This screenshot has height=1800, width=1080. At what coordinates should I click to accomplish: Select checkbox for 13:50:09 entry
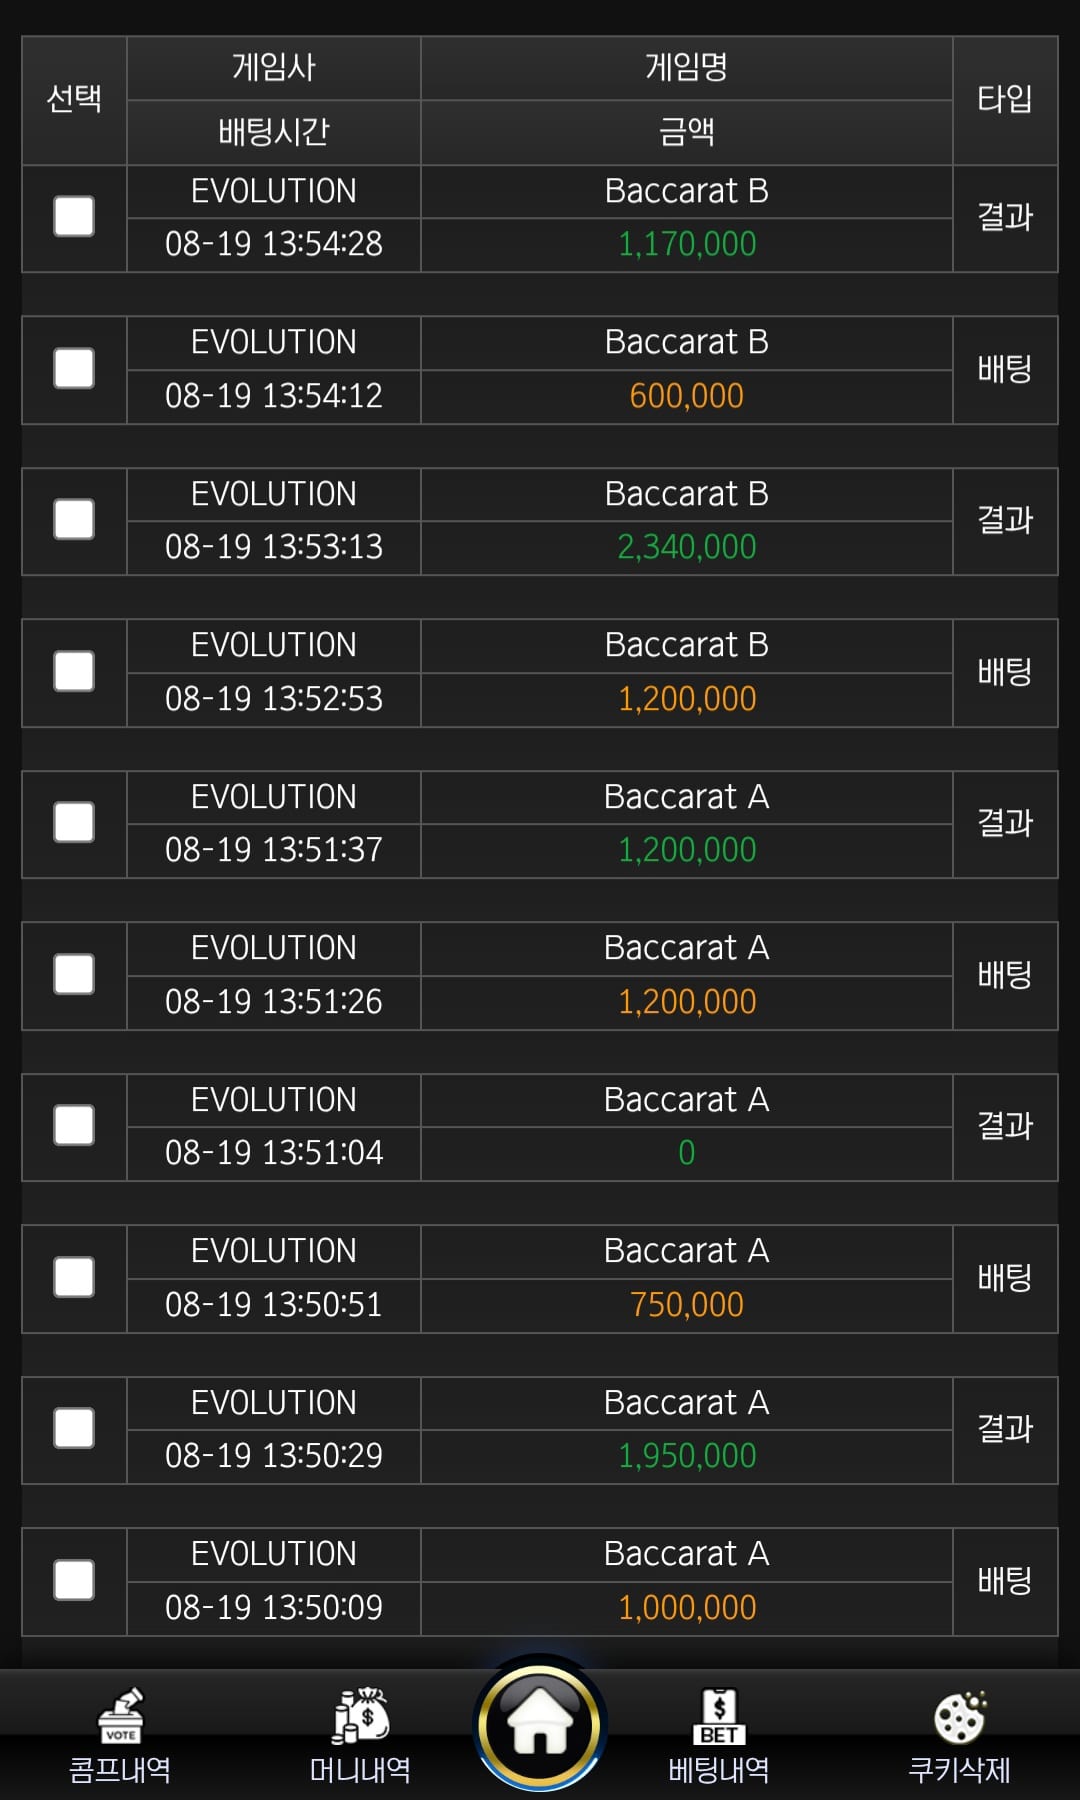[74, 1581]
